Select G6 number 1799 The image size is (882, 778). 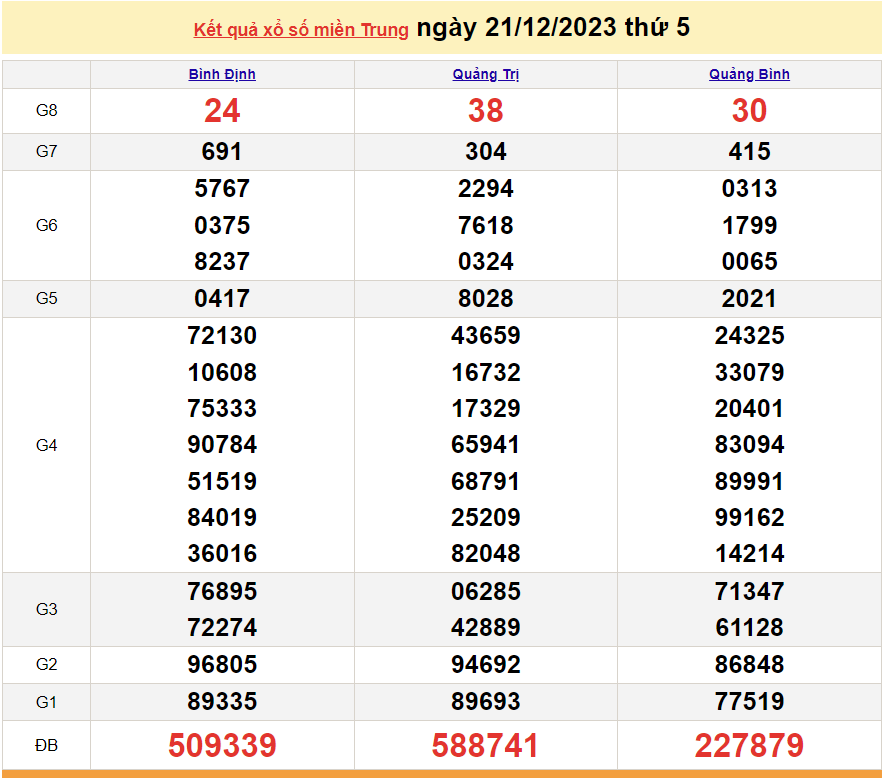pyautogui.click(x=749, y=226)
